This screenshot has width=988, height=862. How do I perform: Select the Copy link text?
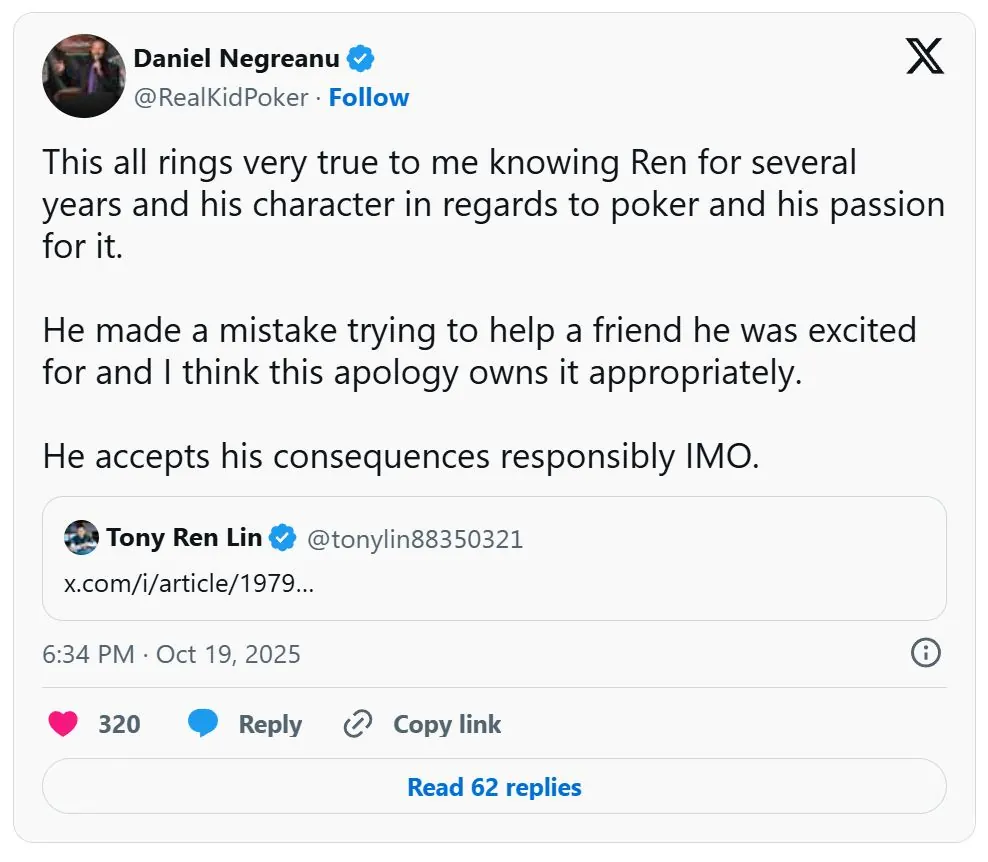coord(447,724)
